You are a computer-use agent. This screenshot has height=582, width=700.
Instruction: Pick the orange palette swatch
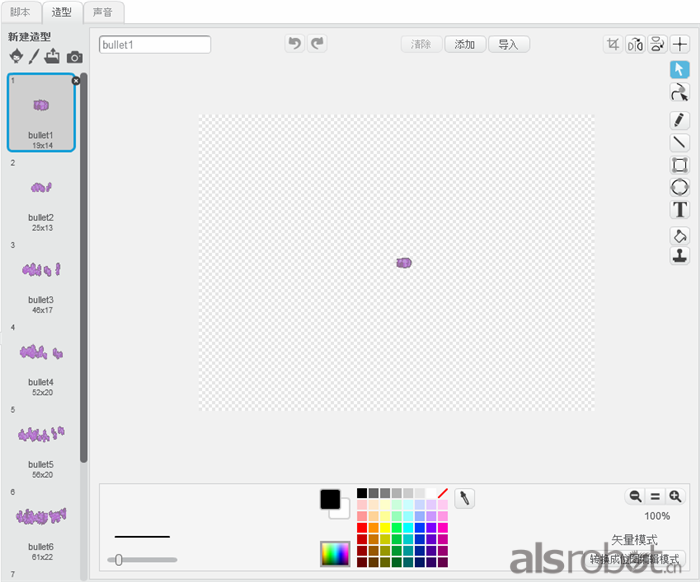pyautogui.click(x=374, y=528)
